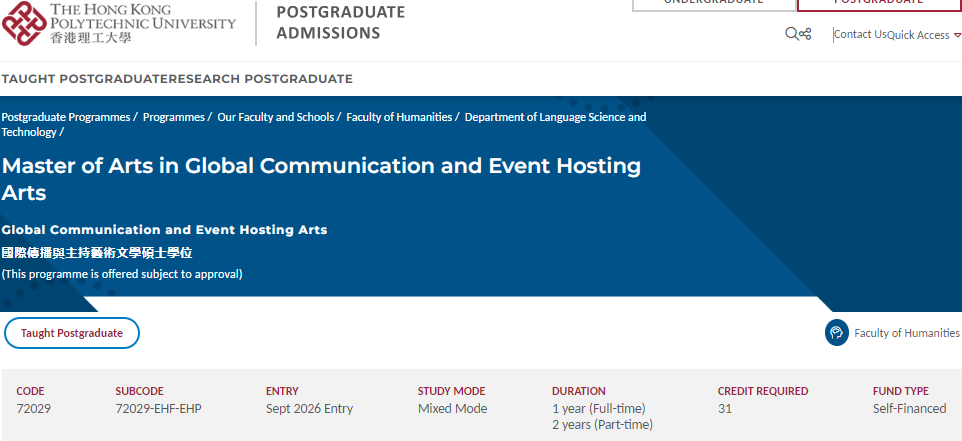Expand the Quick Access dropdown arrow
Image resolution: width=962 pixels, height=441 pixels.
click(957, 35)
